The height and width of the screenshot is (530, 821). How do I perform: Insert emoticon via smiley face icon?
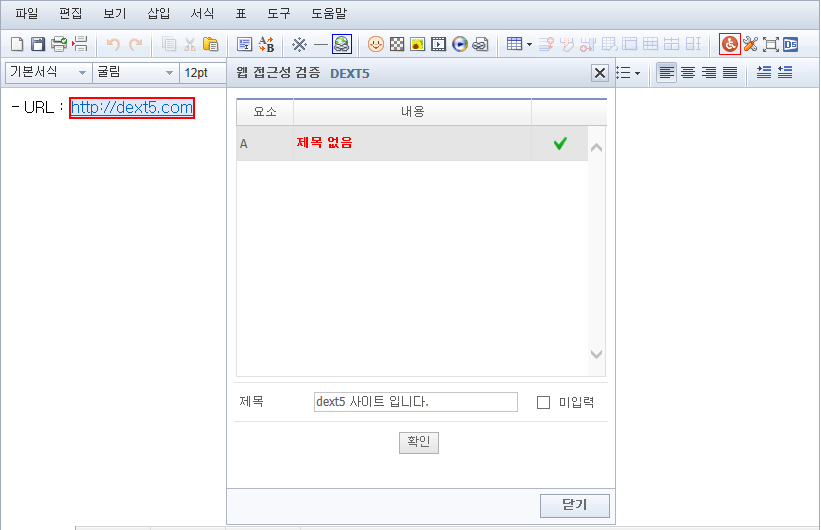tap(376, 44)
